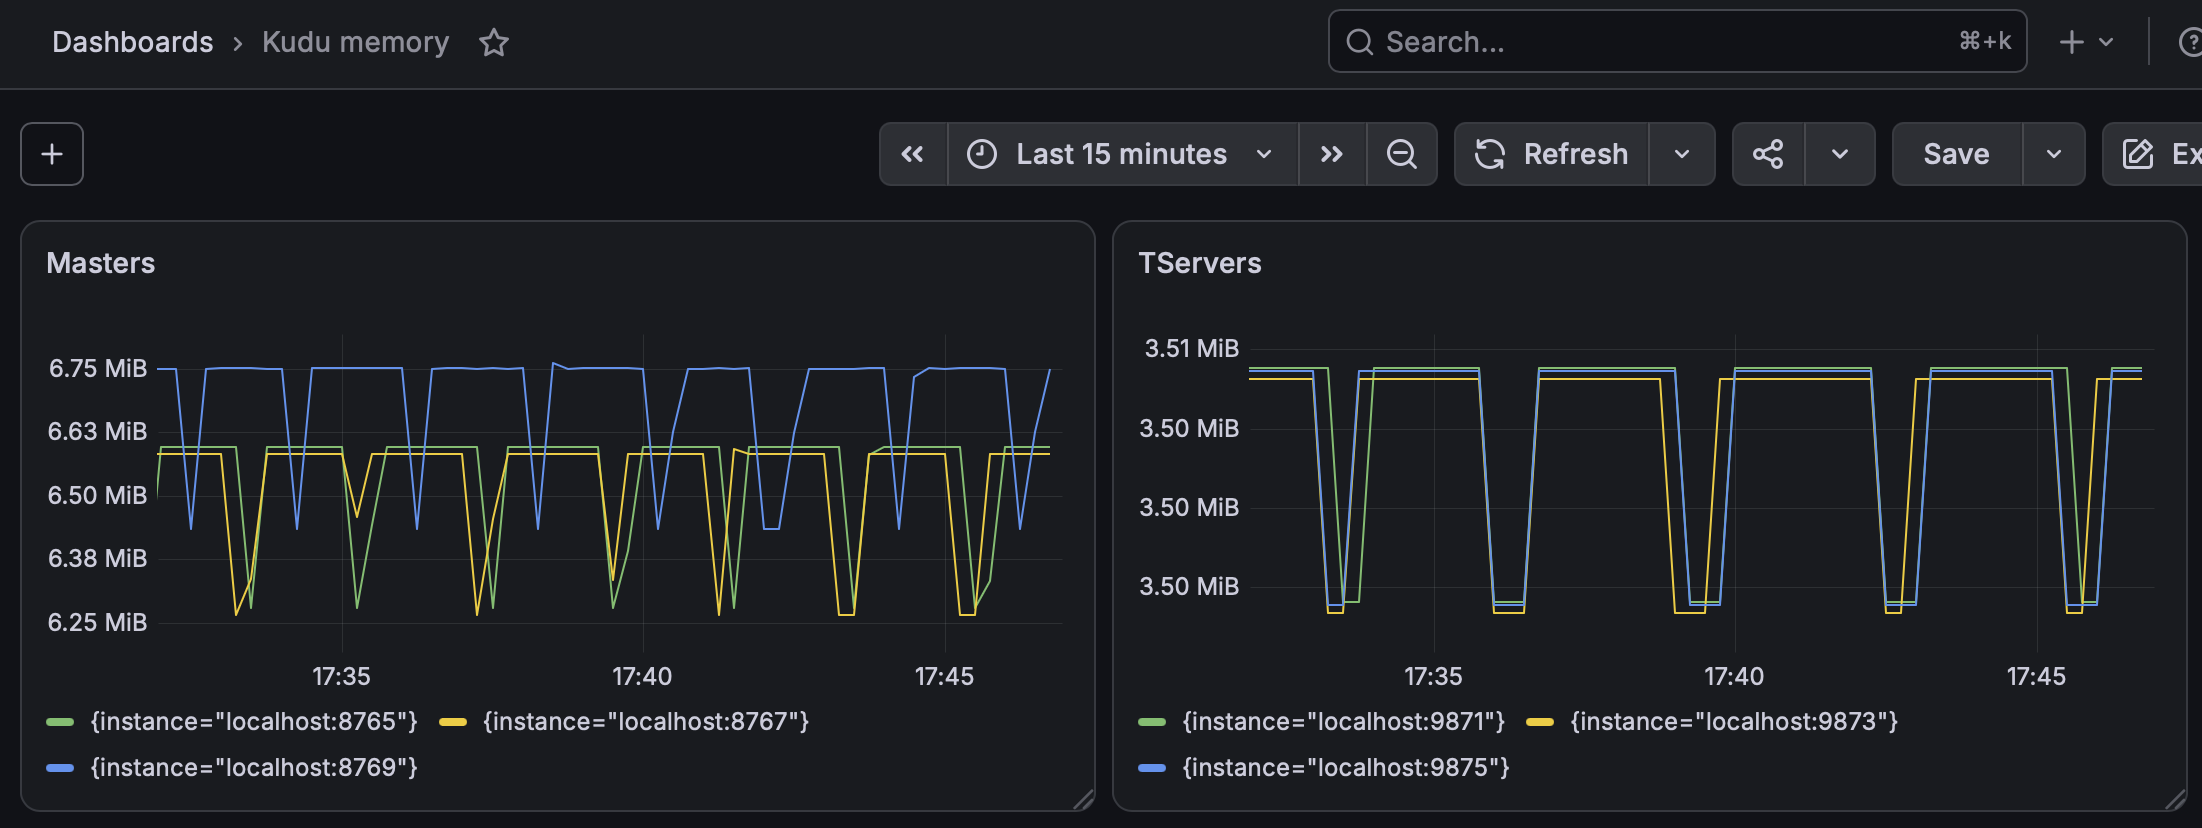This screenshot has width=2202, height=828.
Task: Click the 6.75 MiB axis label
Action: click(98, 369)
